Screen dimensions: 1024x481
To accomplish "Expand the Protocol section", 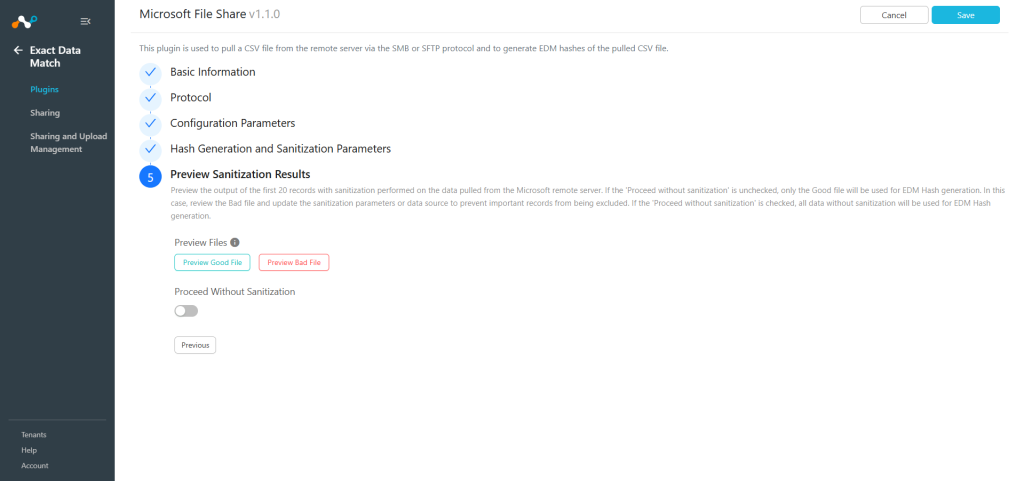I will click(191, 97).
